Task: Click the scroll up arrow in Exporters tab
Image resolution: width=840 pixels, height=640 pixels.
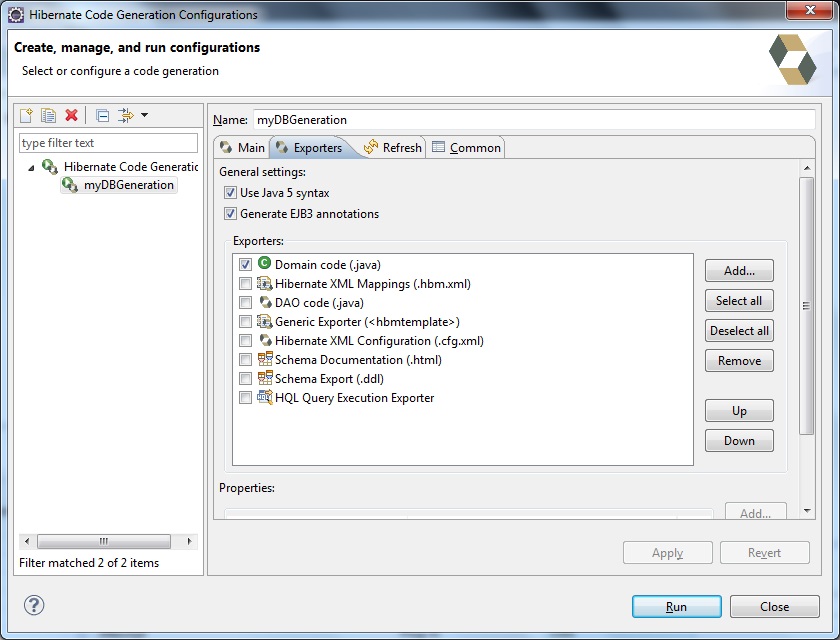Action: click(807, 168)
